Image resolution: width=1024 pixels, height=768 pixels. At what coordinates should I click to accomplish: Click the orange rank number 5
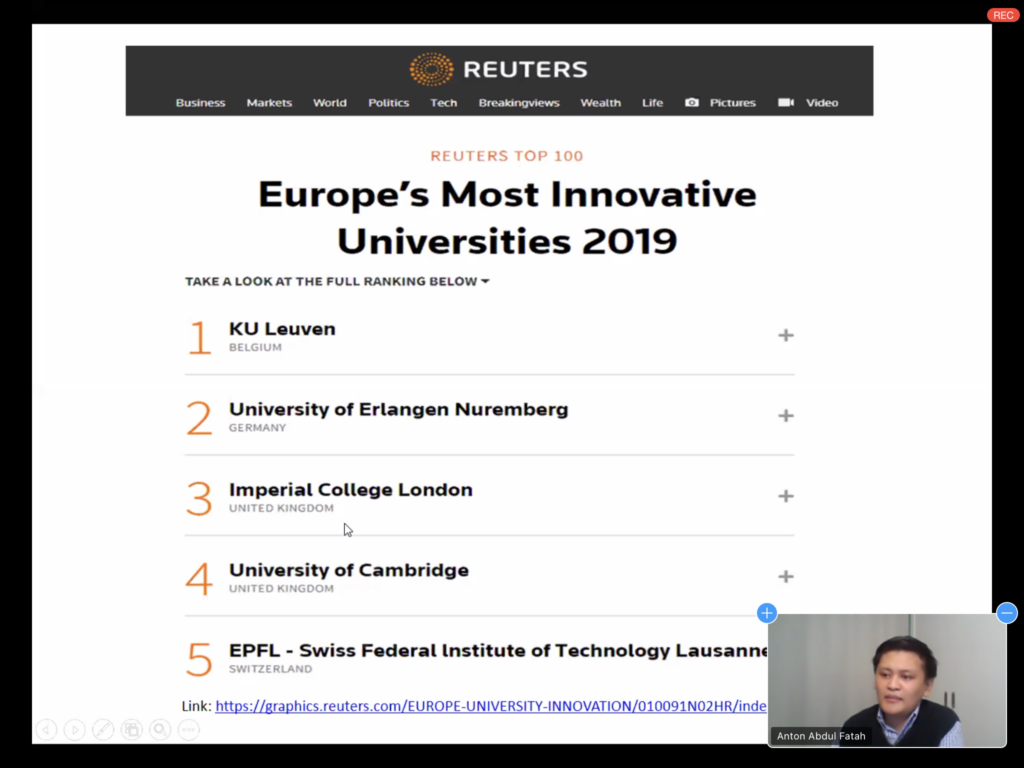(x=199, y=660)
